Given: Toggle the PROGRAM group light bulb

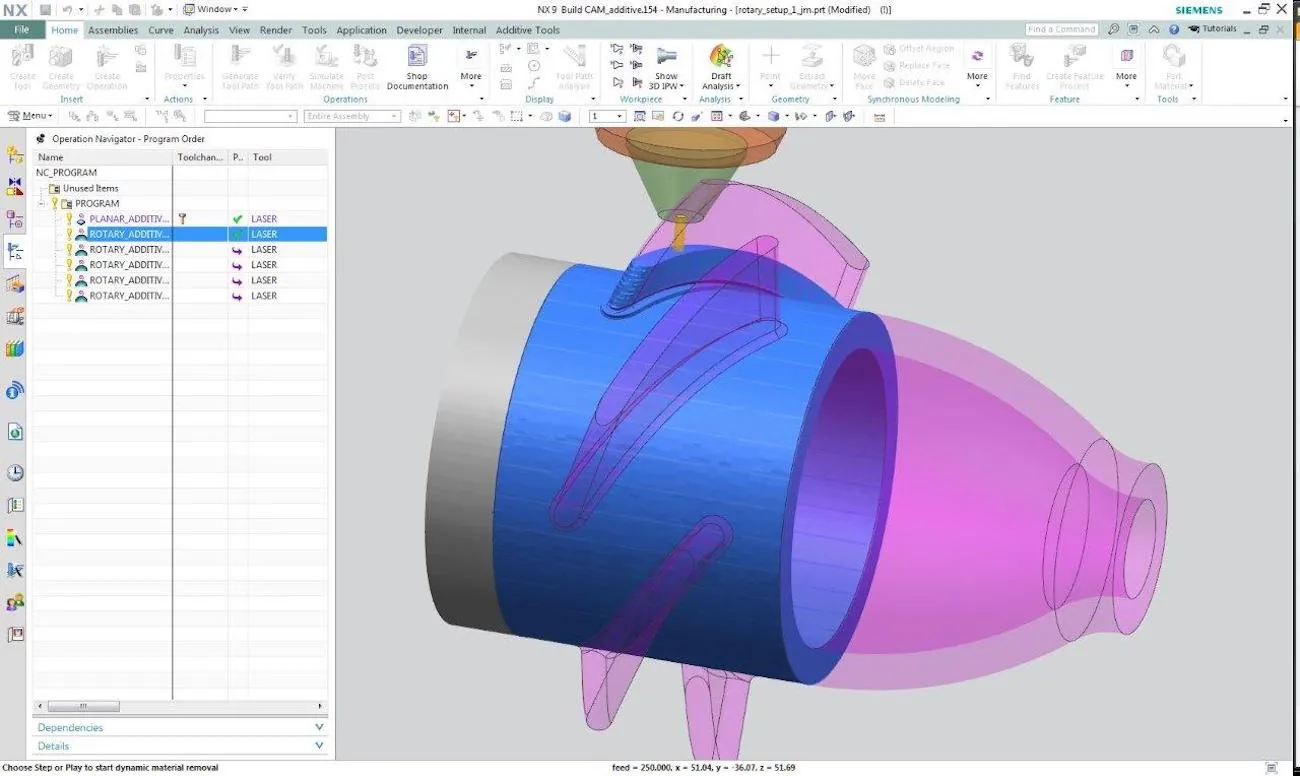Looking at the screenshot, I should [55, 203].
